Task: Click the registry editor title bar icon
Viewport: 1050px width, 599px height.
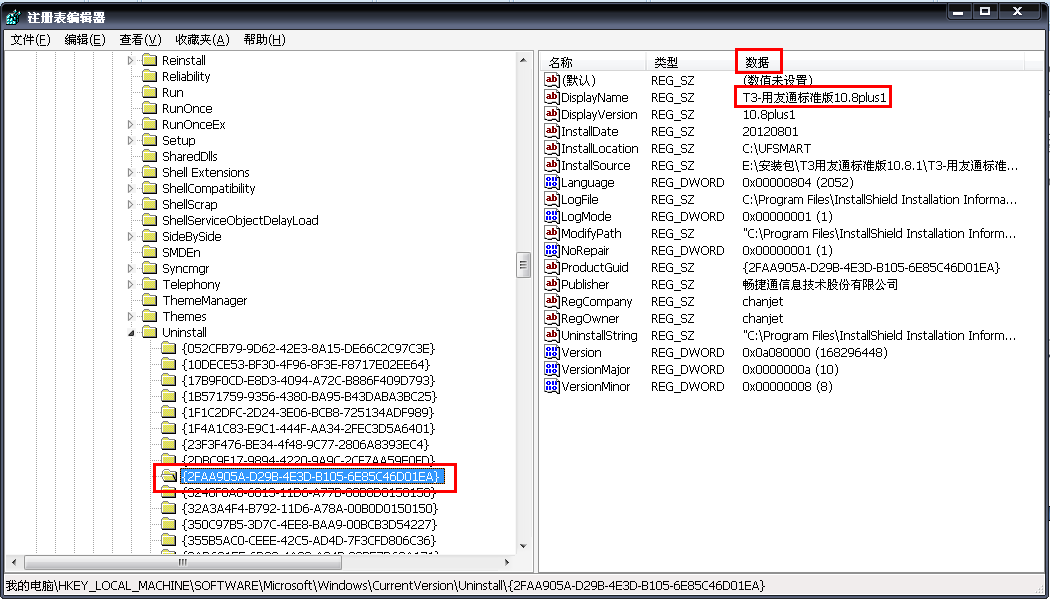Action: [13, 17]
